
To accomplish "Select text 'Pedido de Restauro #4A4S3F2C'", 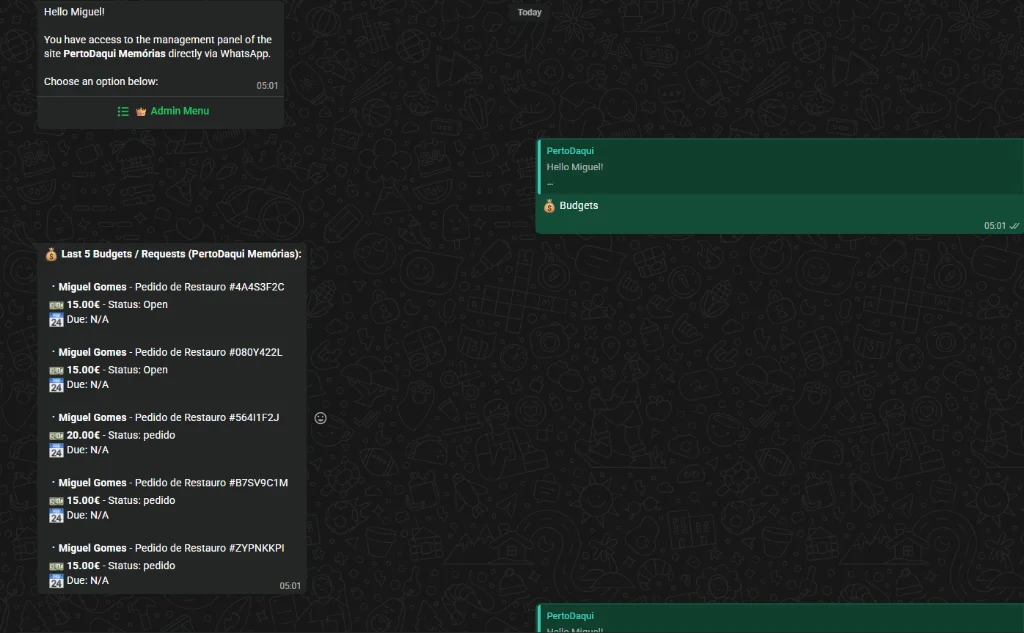I will click(210, 287).
